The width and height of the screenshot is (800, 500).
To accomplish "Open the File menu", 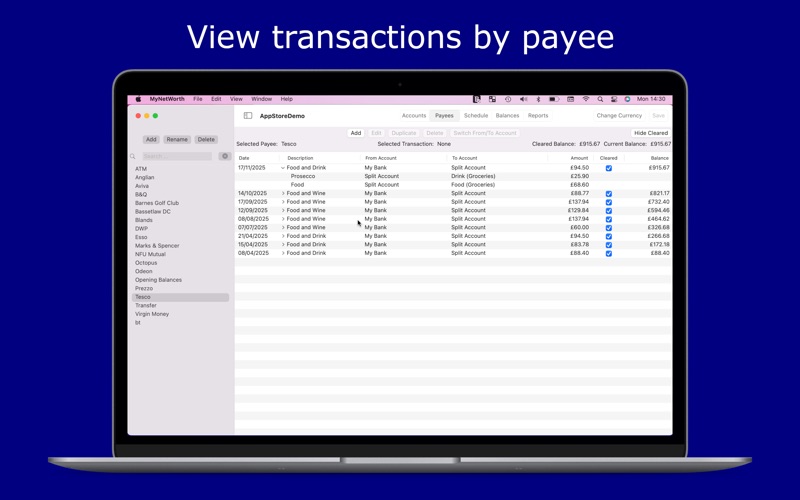I will coord(197,99).
